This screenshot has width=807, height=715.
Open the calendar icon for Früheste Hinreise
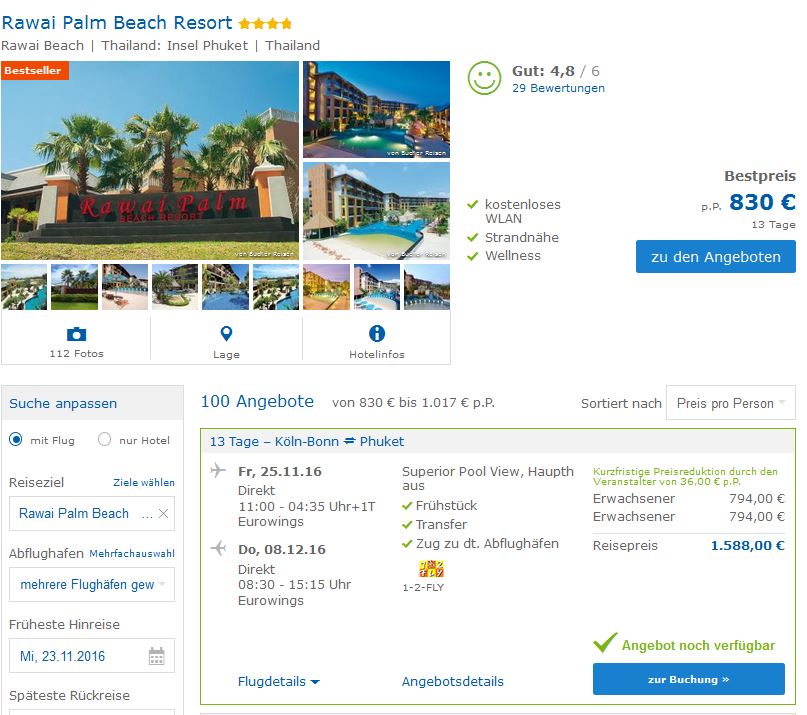[156, 656]
